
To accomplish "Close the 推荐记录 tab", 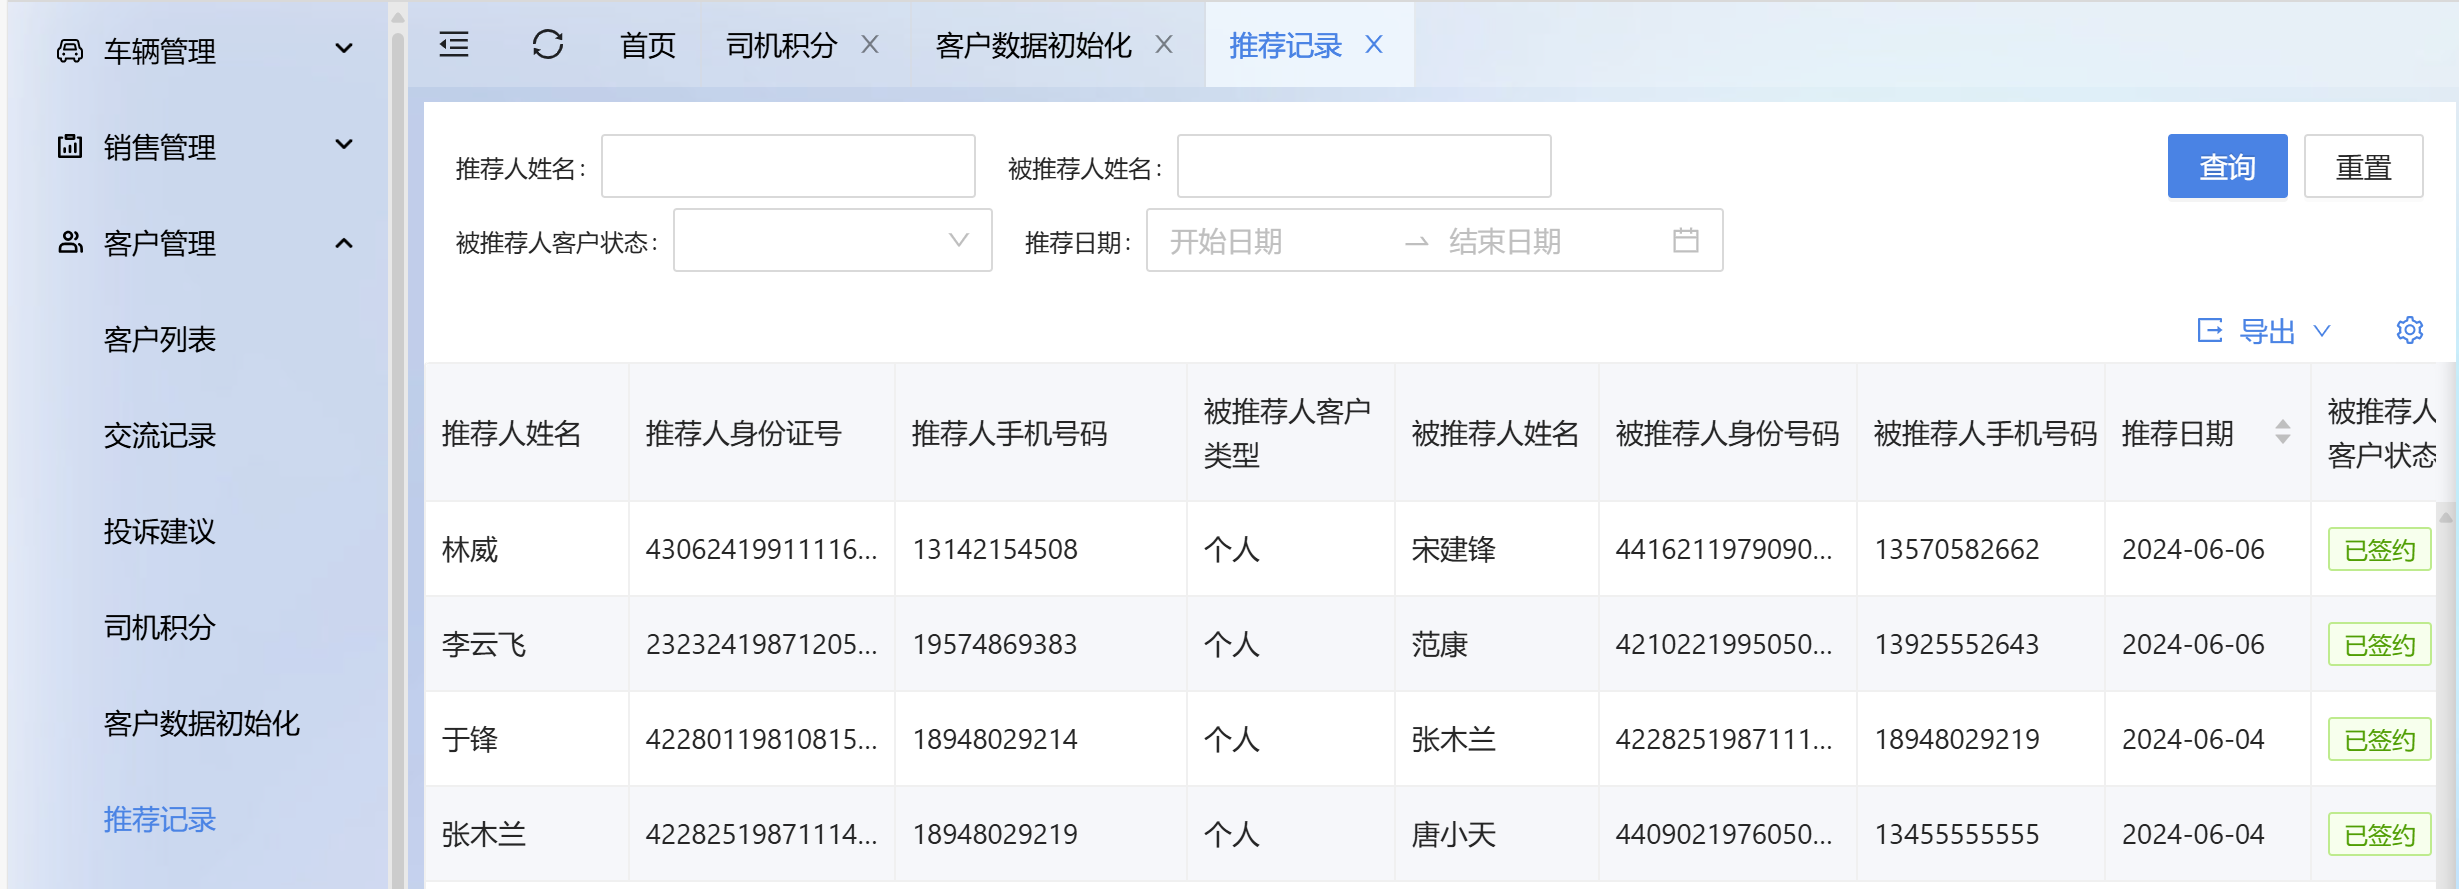I will click(x=1374, y=45).
